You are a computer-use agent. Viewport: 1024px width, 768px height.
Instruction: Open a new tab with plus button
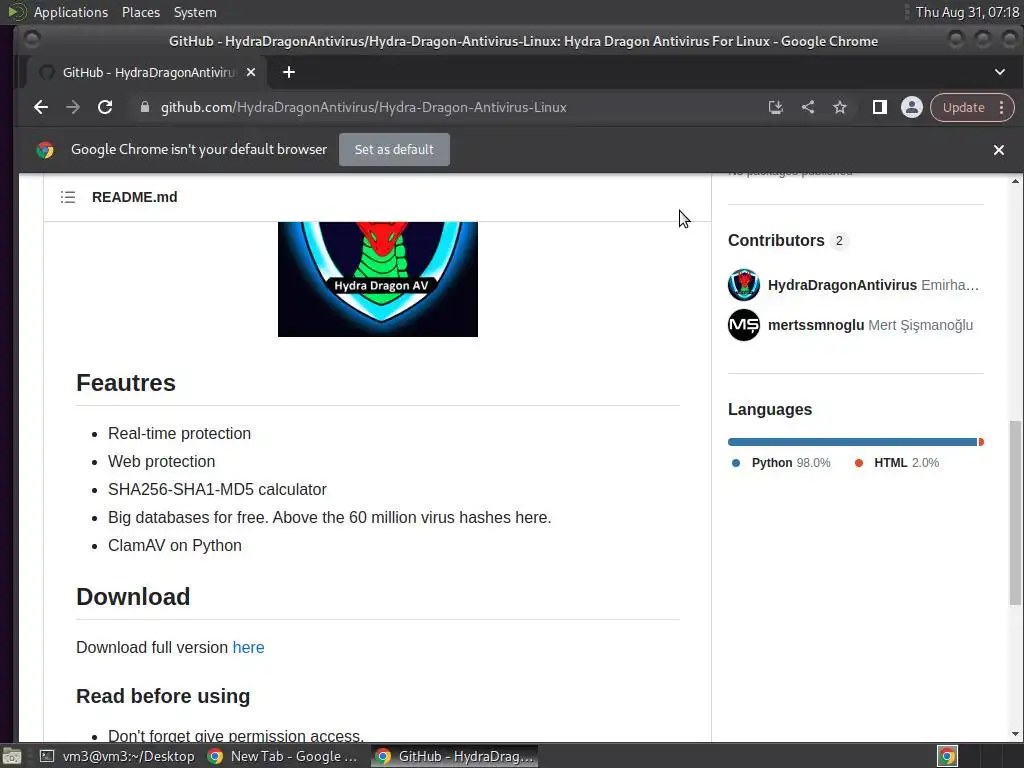click(289, 72)
